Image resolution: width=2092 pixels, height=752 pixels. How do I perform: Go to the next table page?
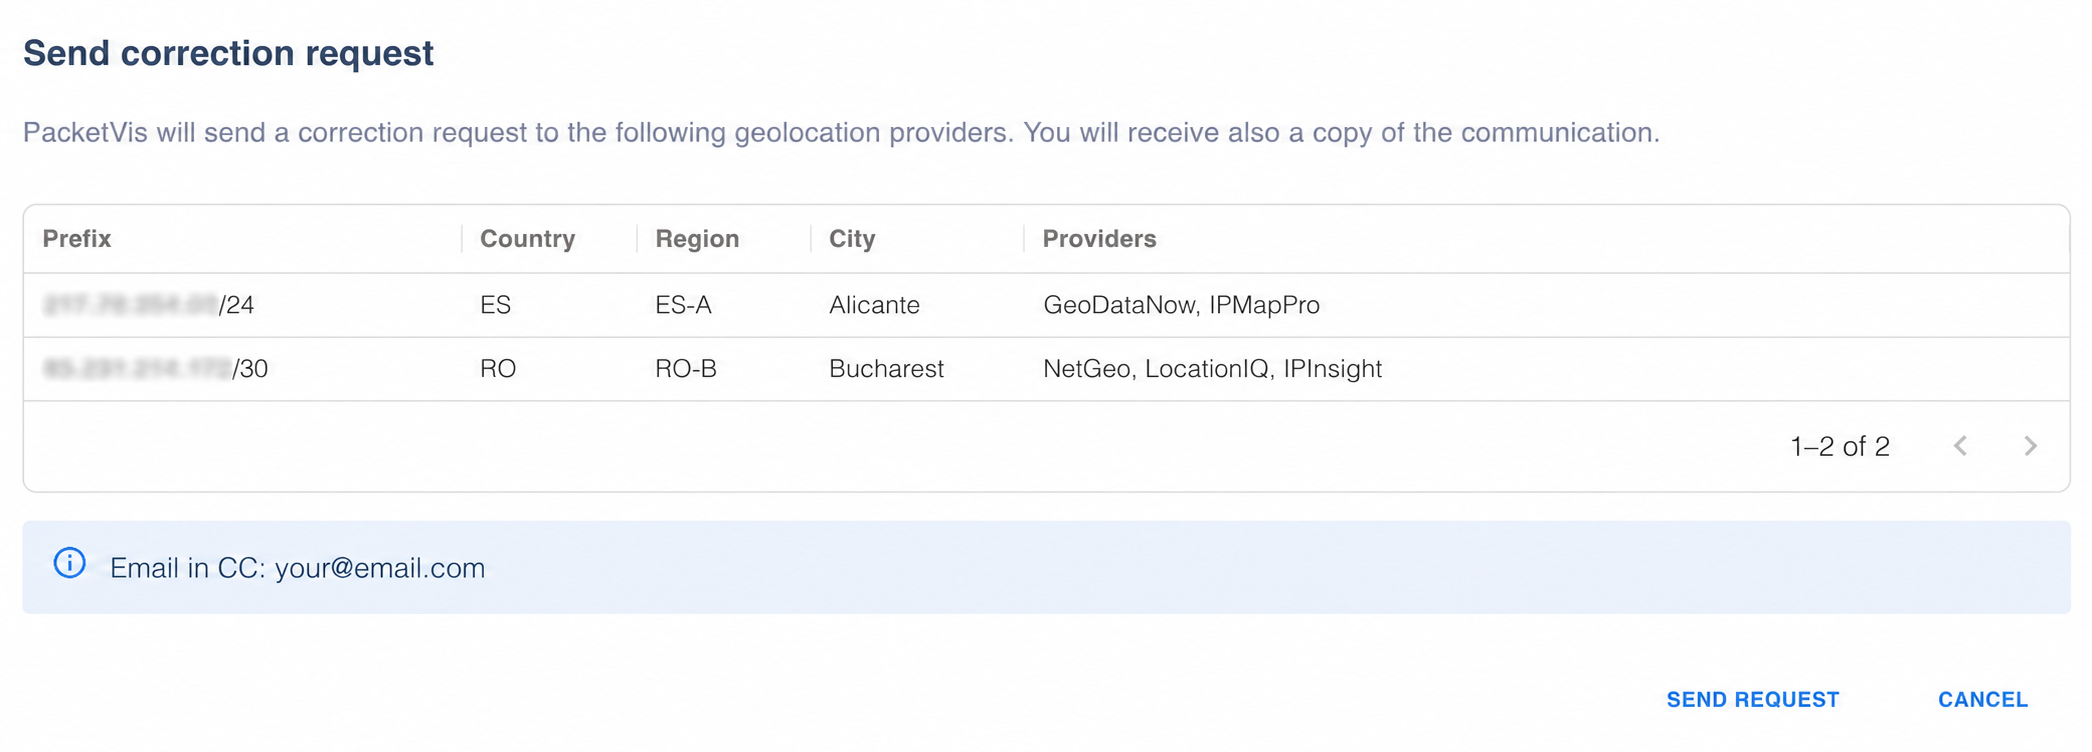pos(2030,446)
